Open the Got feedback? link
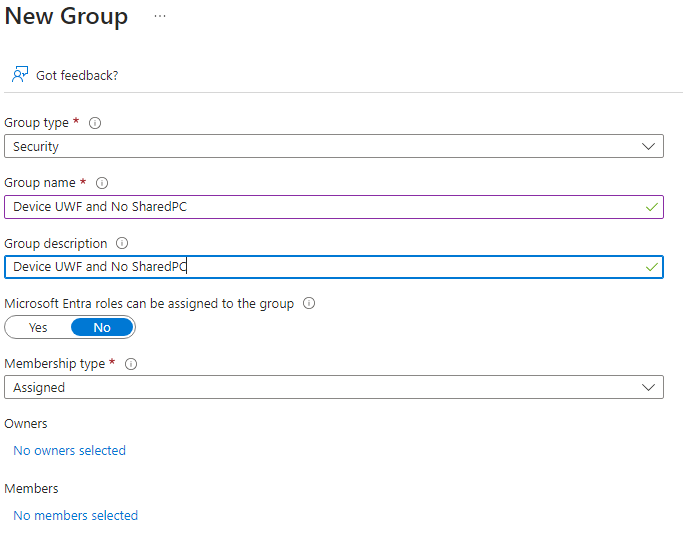 tap(77, 75)
